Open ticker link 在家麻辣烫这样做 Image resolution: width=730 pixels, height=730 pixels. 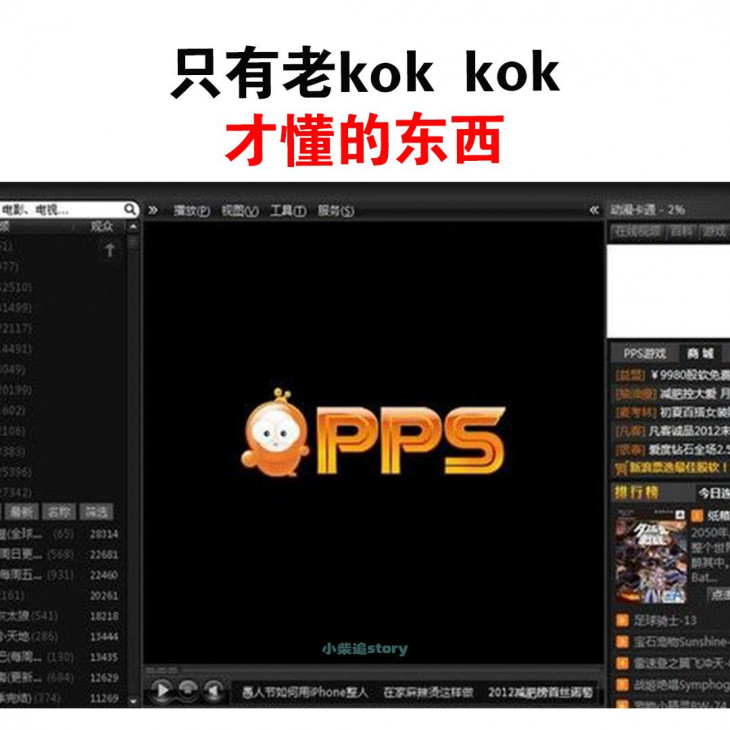[x=428, y=692]
